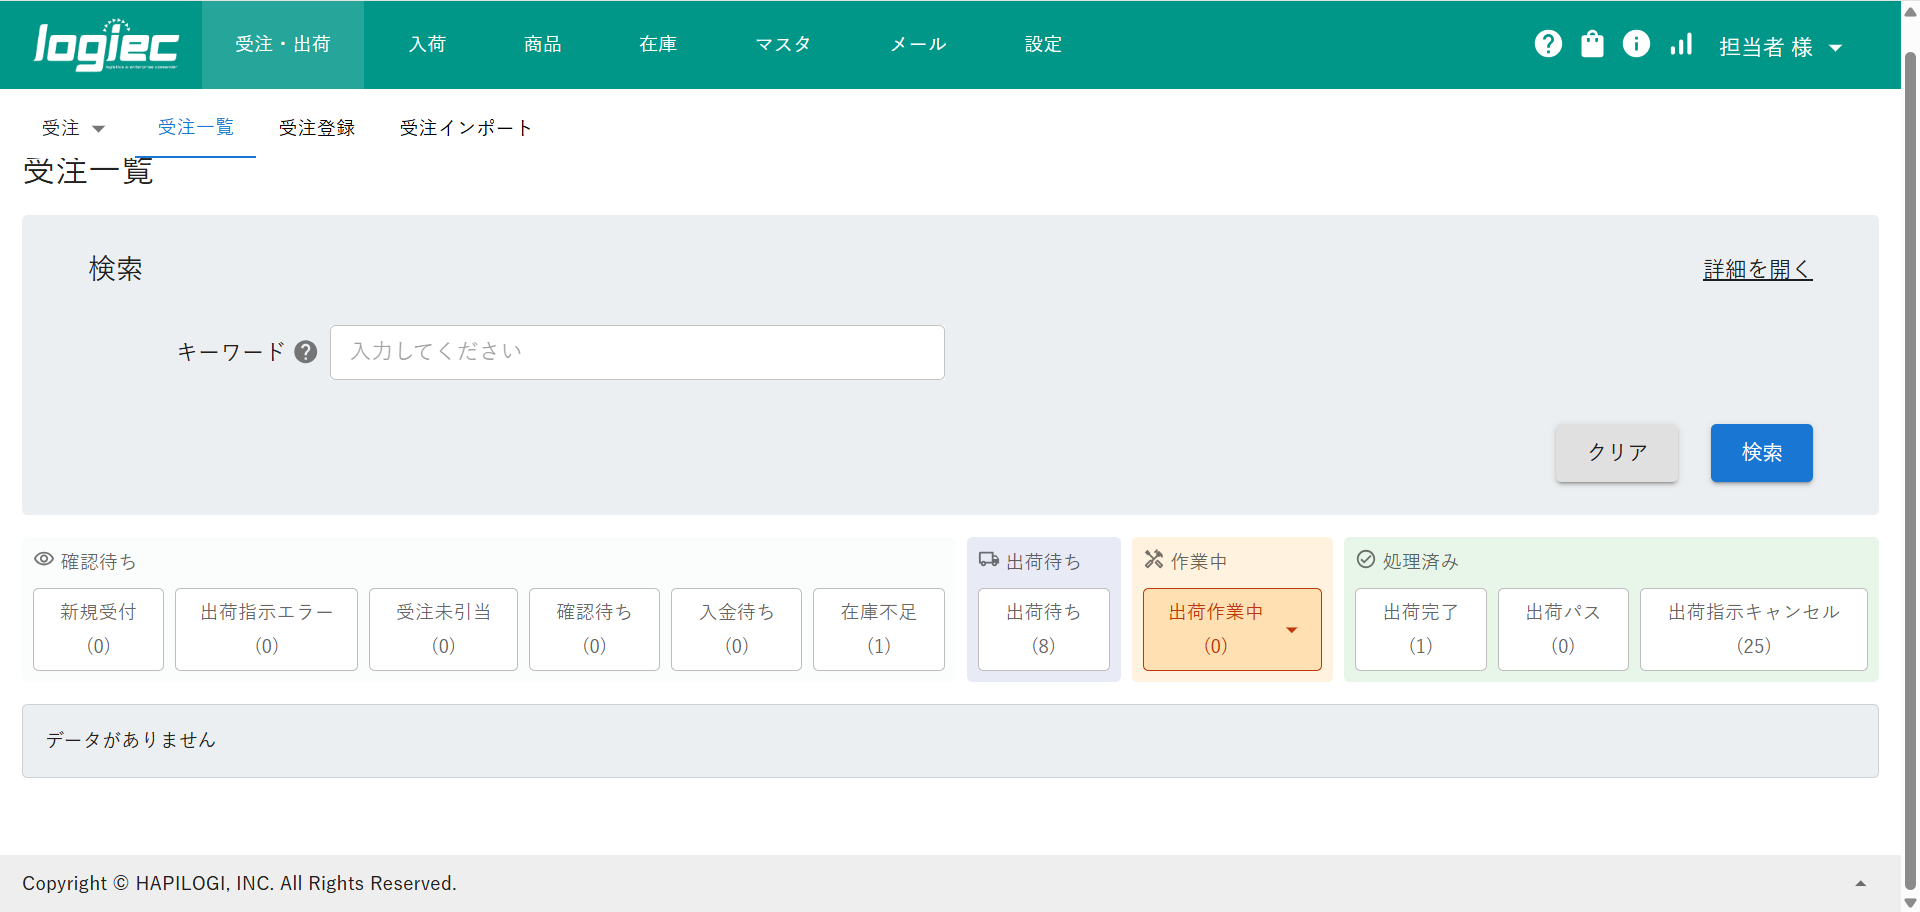Screen dimensions: 1920x912
Task: Click the keyword help tooltip icon
Action: [x=306, y=352]
